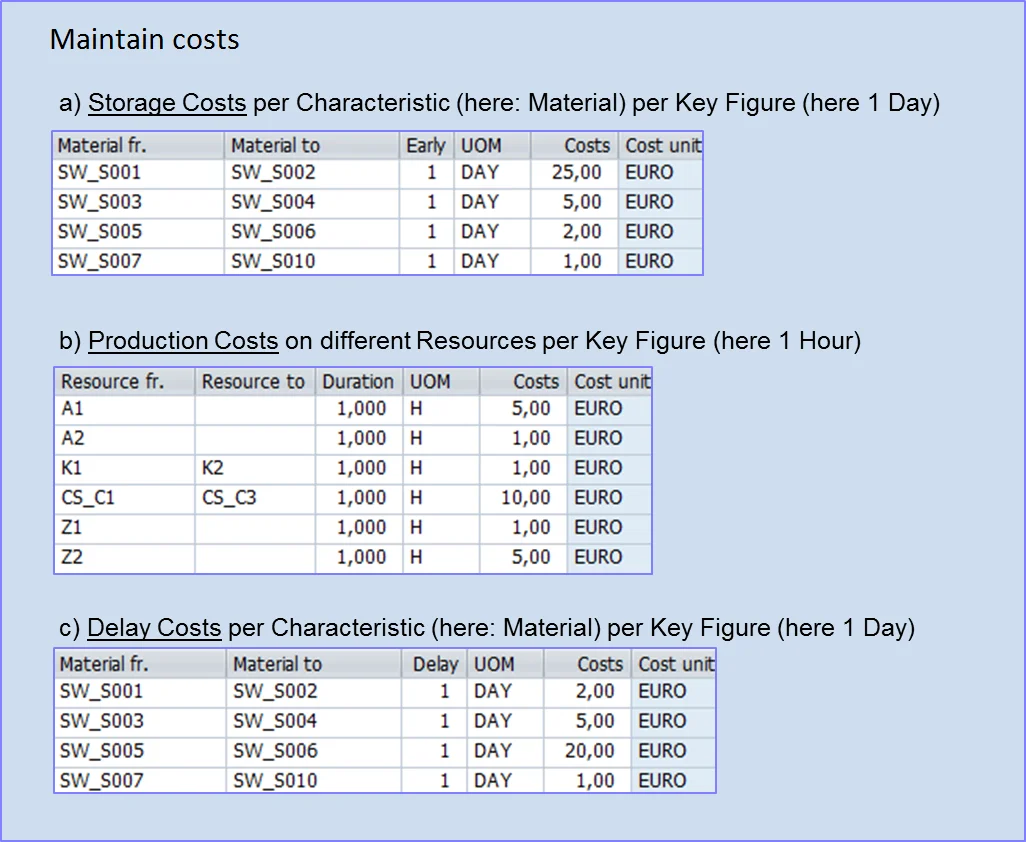Select EURO unit in delay row SW_S005
The width and height of the screenshot is (1026, 842).
pos(674,750)
